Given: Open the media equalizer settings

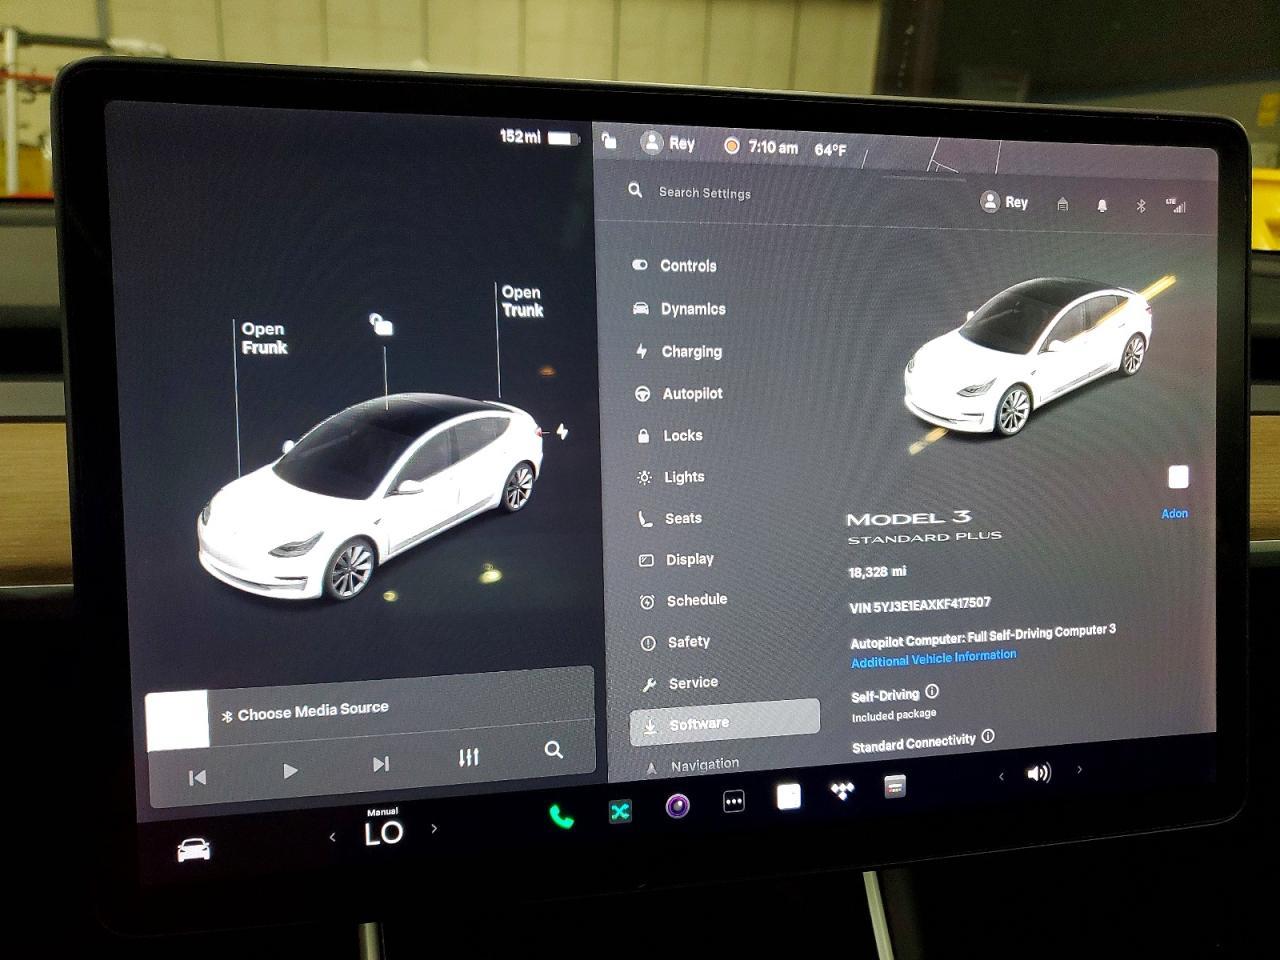Looking at the screenshot, I should click(x=468, y=757).
